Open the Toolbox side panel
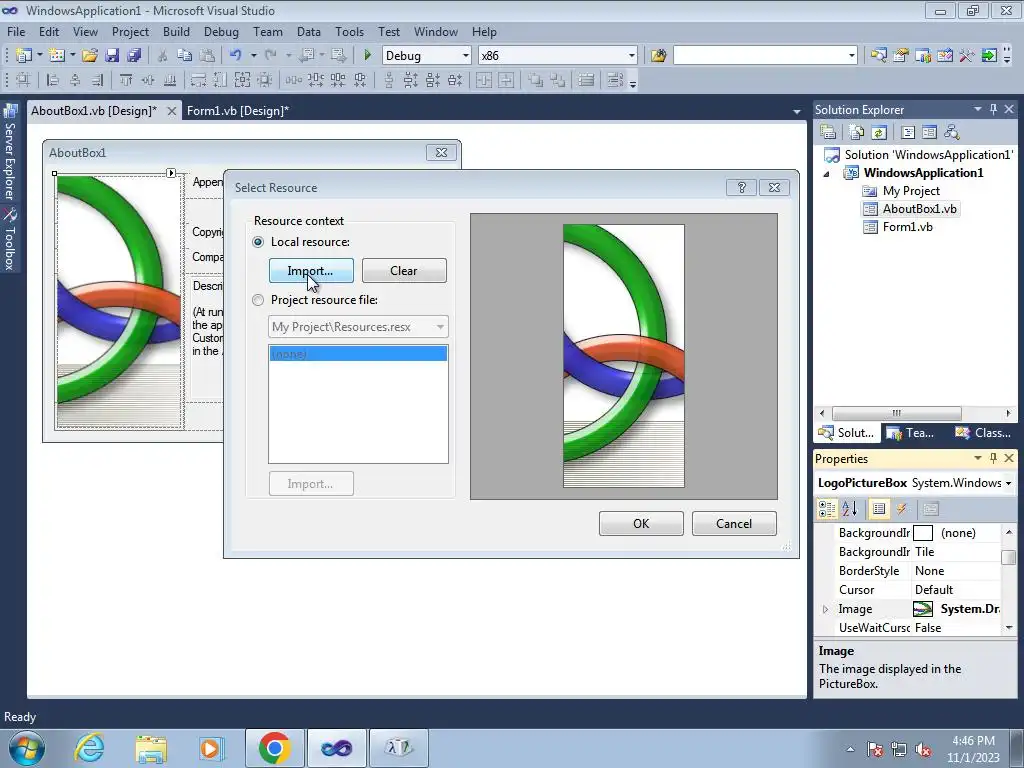This screenshot has height=768, width=1024. 9,240
